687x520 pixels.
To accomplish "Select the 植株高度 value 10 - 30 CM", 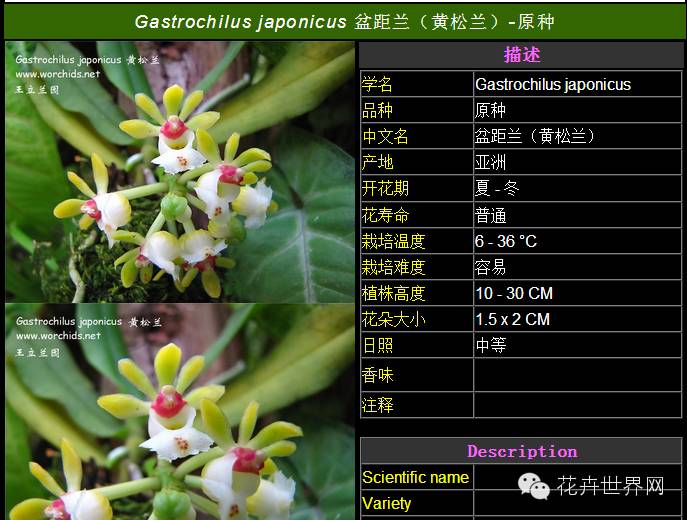I will [514, 293].
